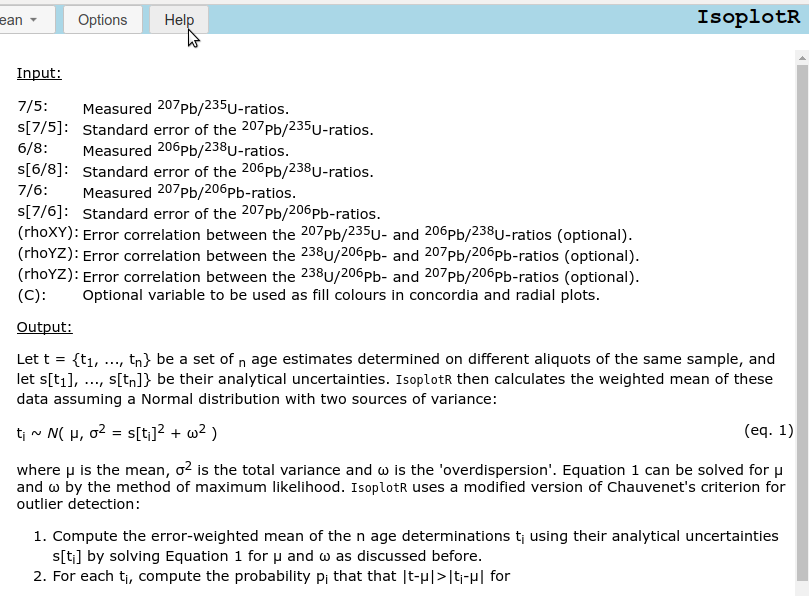
Task: Click the IsoplotR title in the header
Action: (747, 18)
